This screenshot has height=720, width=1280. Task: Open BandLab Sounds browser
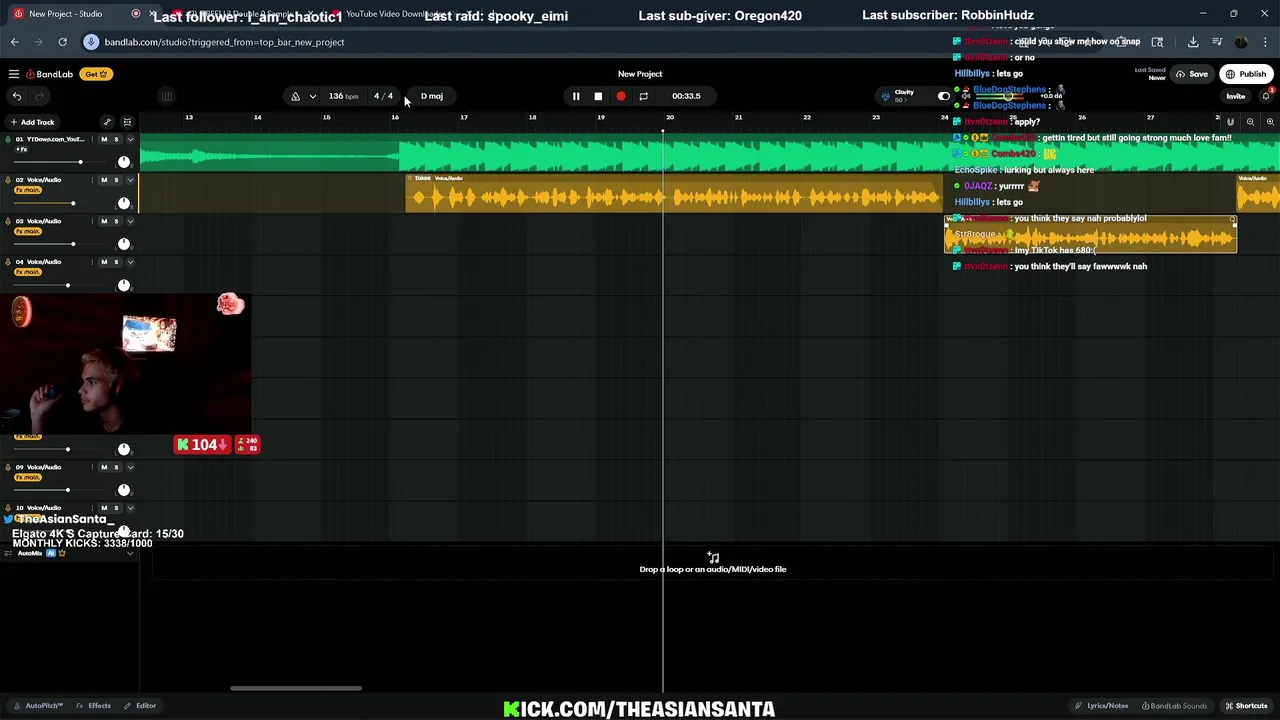coord(1174,706)
